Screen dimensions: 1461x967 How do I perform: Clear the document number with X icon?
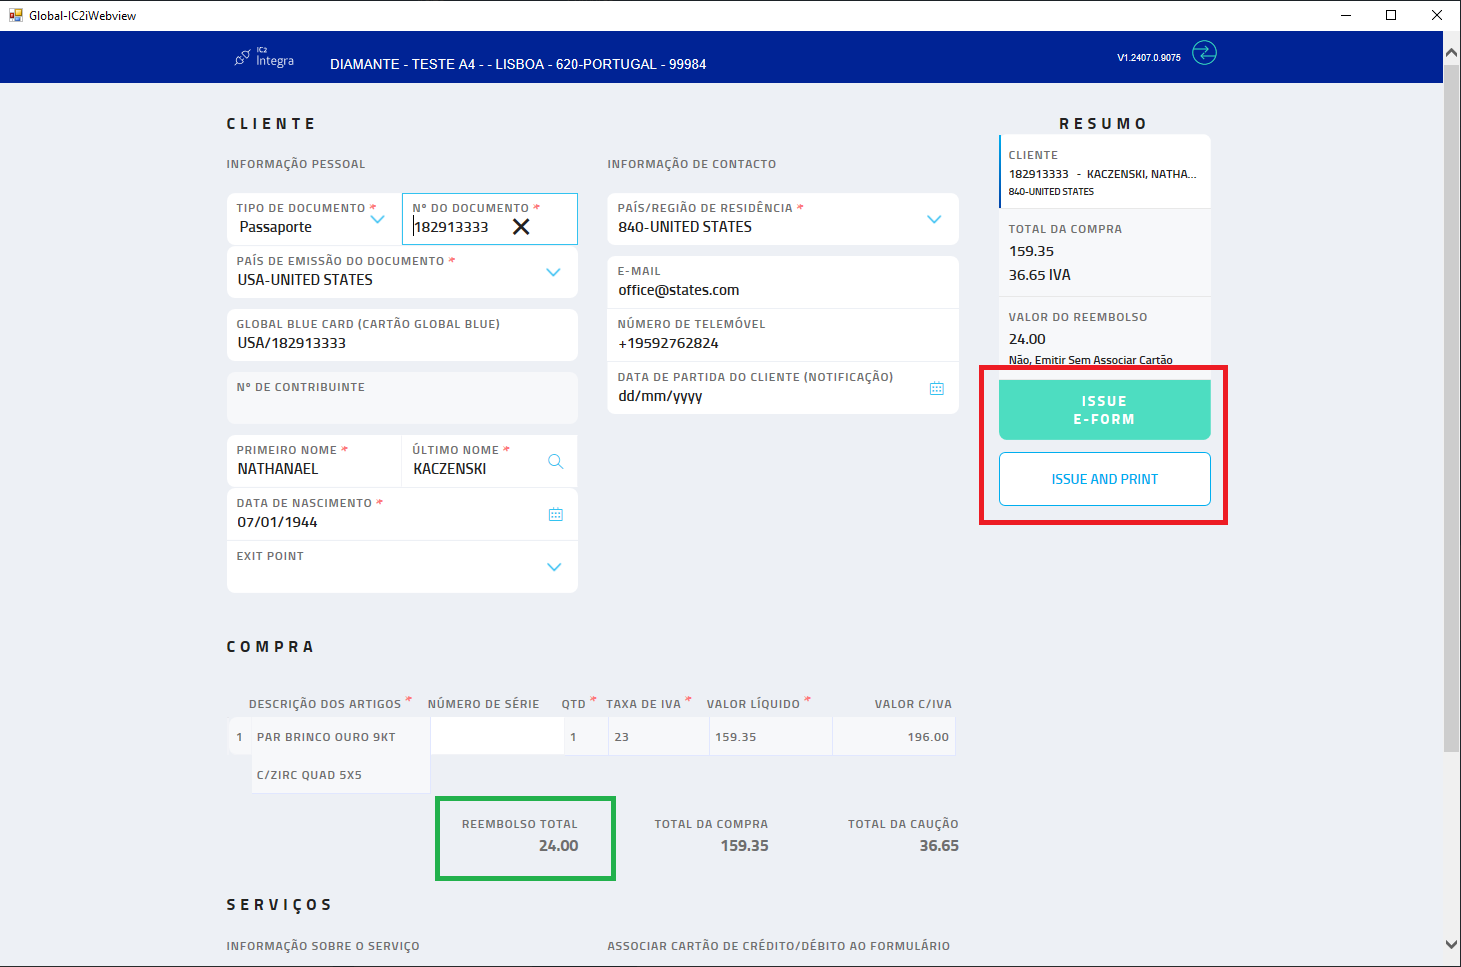pos(521,227)
